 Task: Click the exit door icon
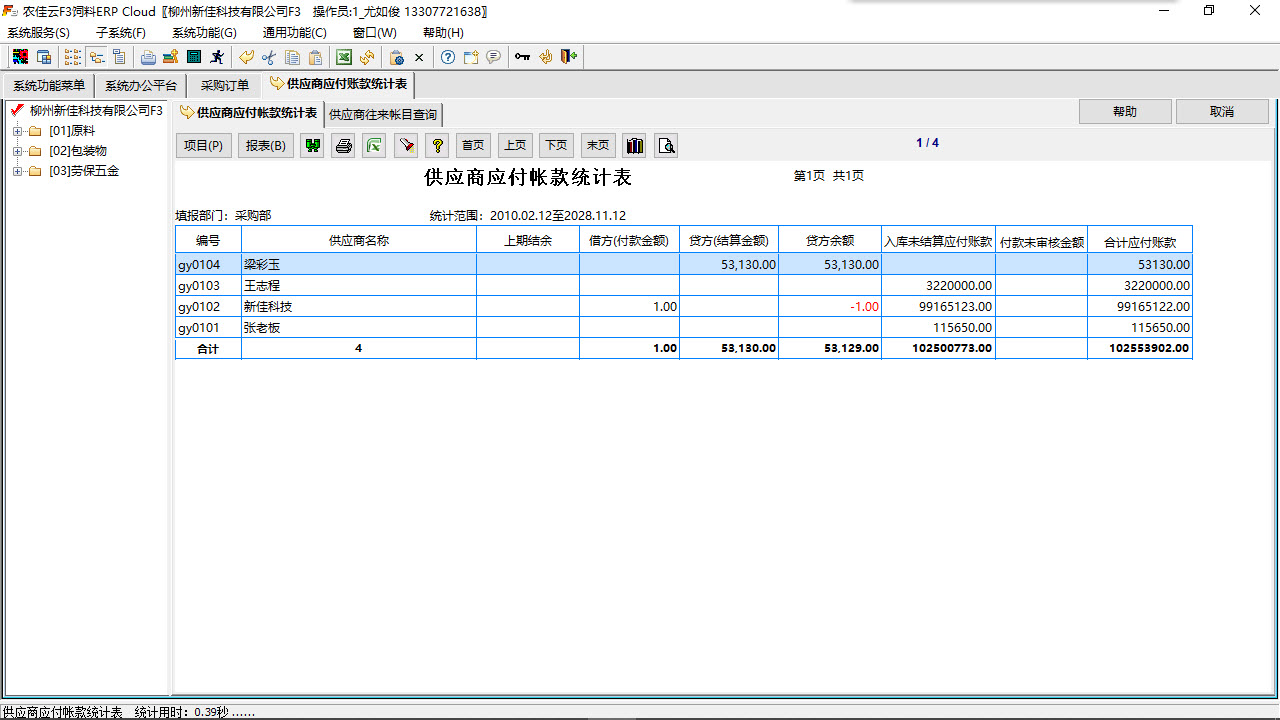point(568,57)
